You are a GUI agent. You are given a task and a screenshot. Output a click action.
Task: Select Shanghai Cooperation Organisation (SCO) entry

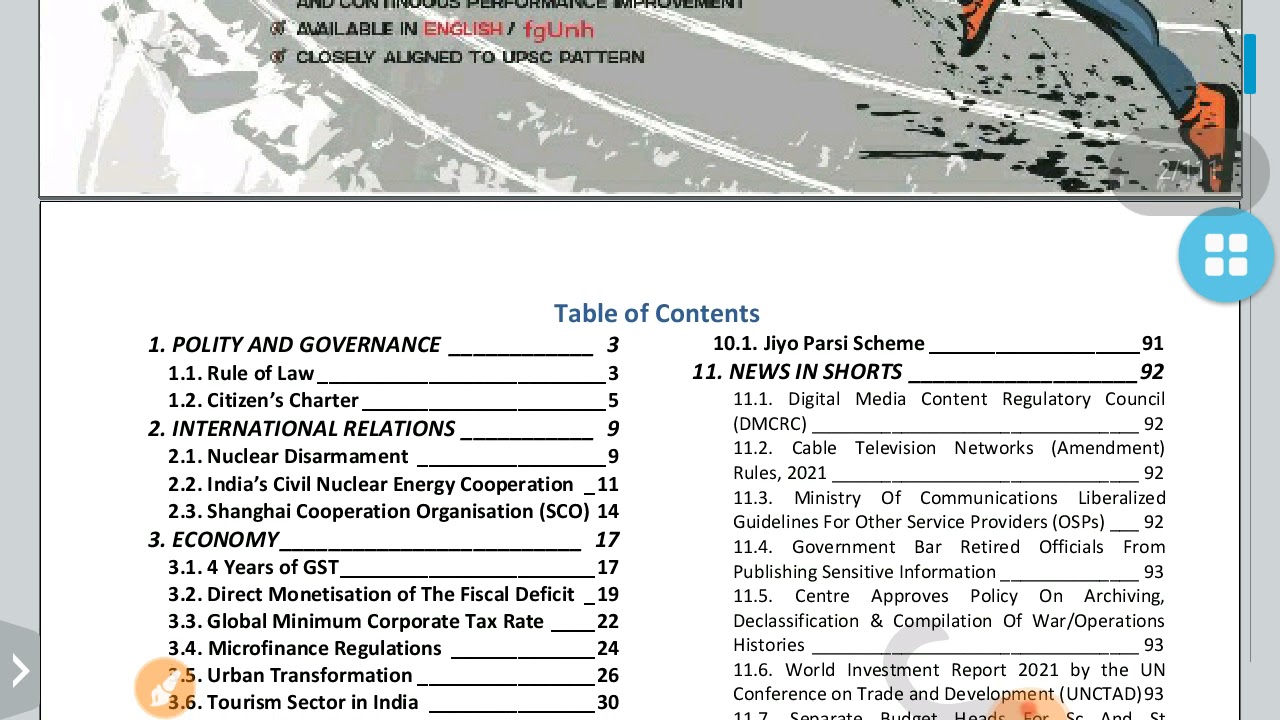pyautogui.click(x=393, y=511)
